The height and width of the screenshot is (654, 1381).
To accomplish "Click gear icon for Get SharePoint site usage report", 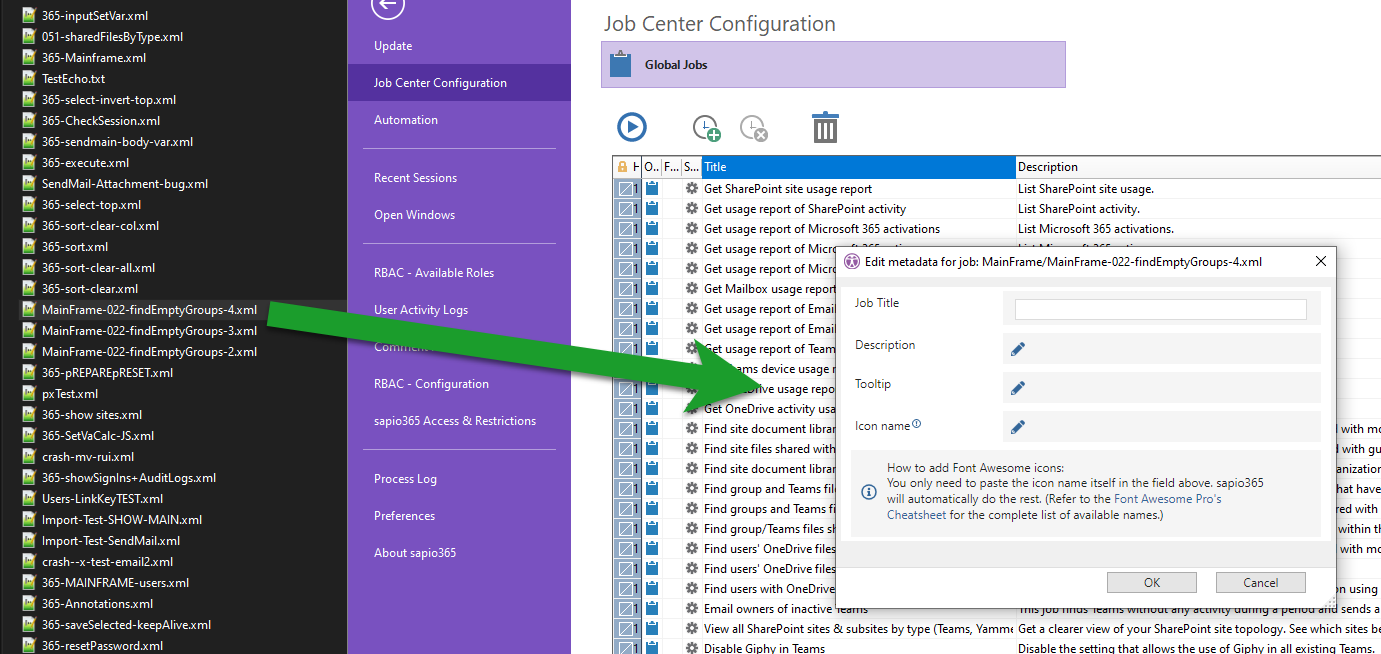I will coord(691,188).
